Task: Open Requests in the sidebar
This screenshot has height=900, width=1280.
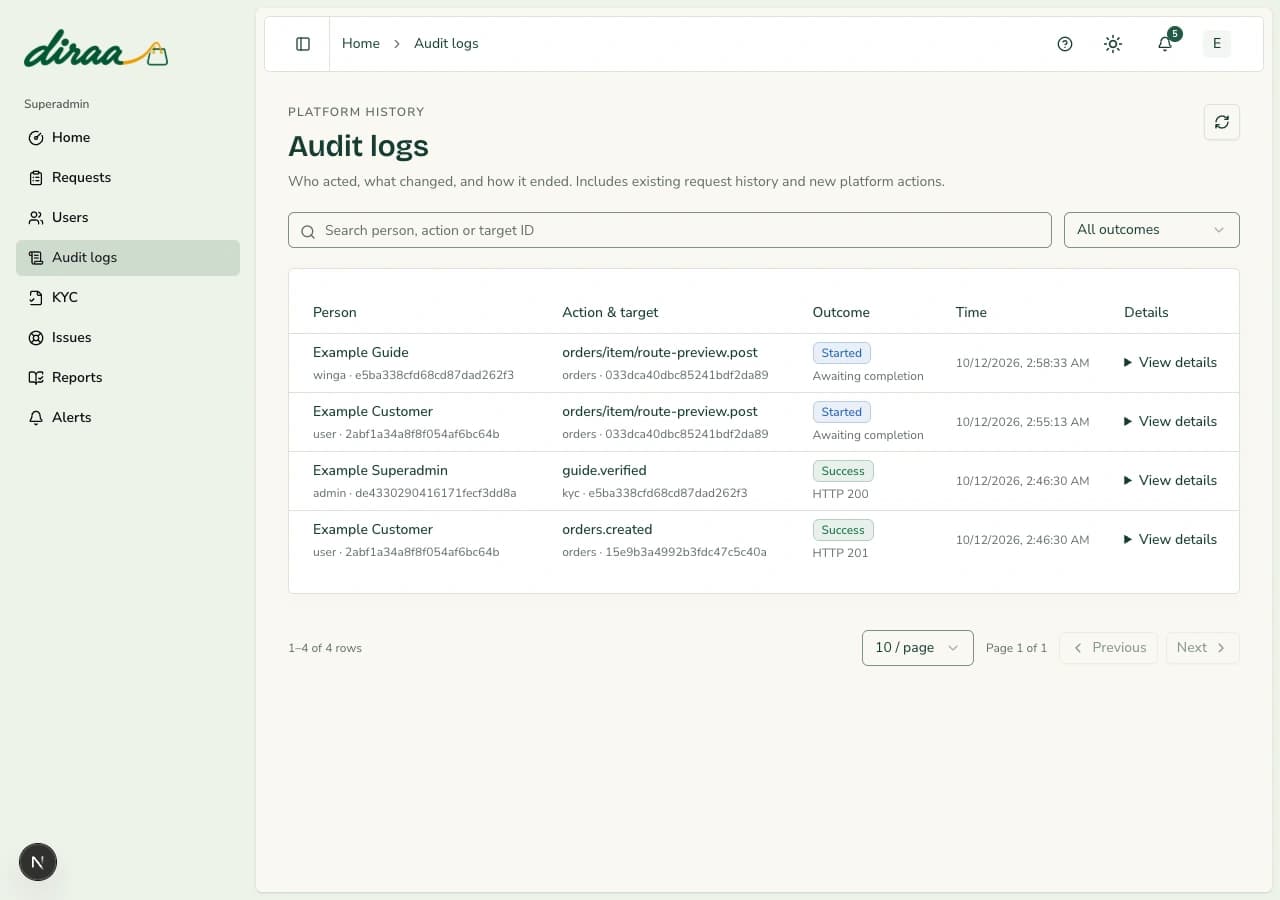Action: coord(128,178)
